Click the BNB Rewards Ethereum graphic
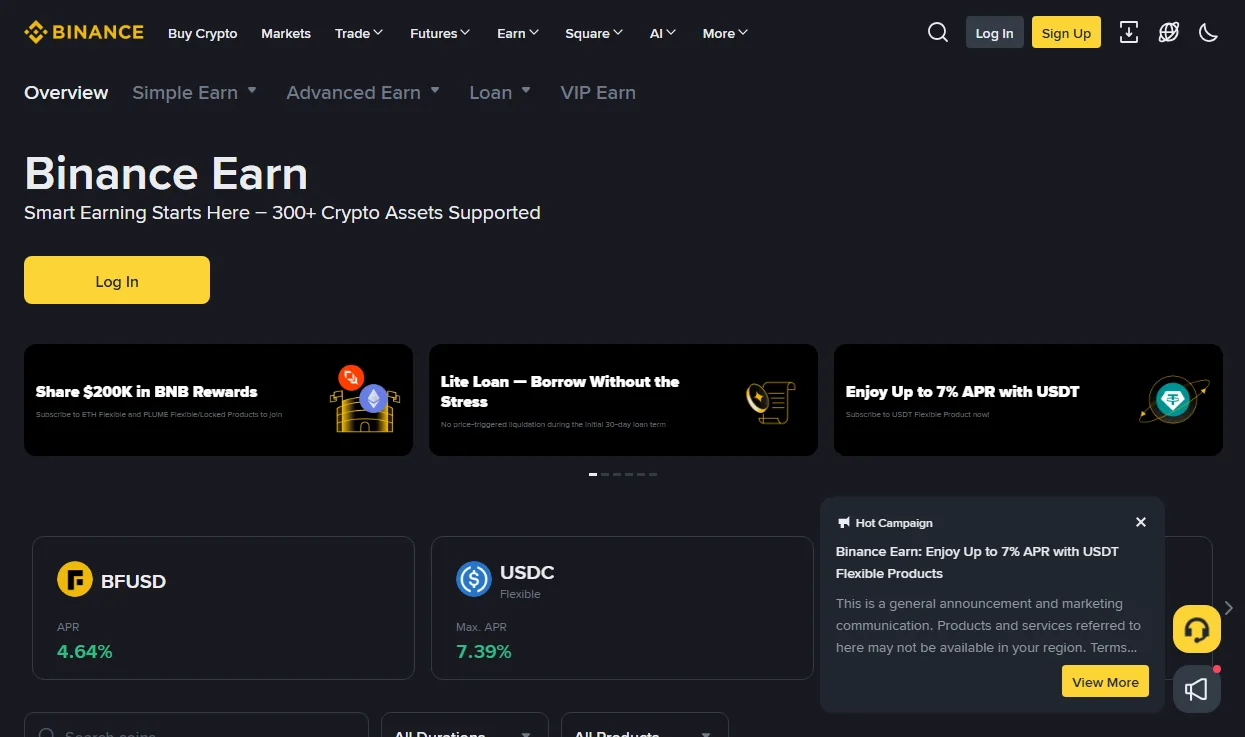This screenshot has width=1245, height=737. [365, 398]
